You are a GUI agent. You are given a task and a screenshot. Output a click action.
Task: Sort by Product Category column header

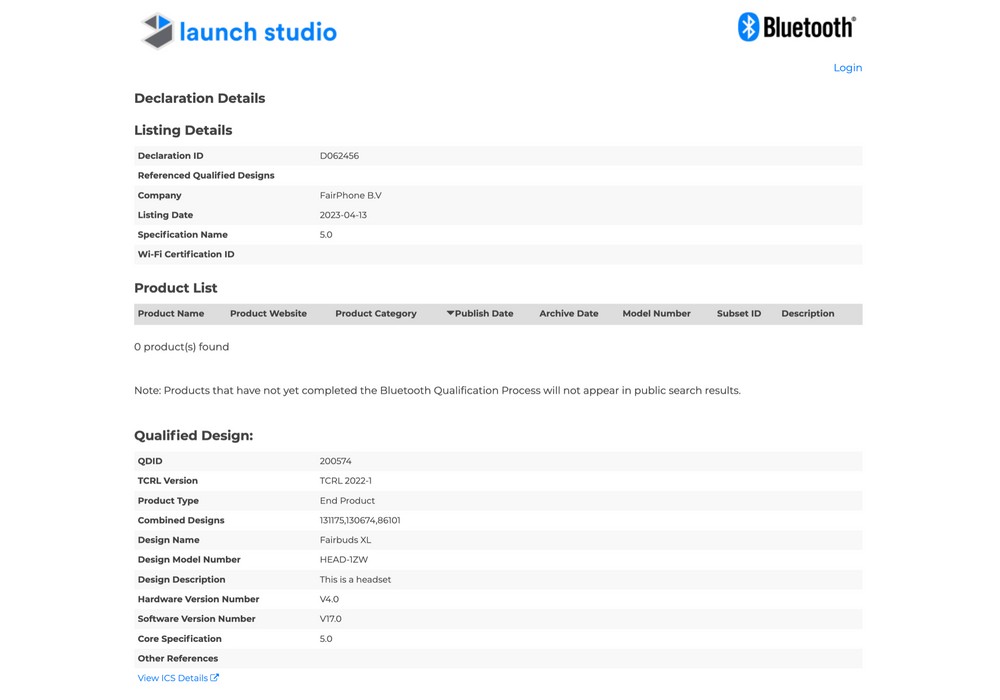coord(376,314)
